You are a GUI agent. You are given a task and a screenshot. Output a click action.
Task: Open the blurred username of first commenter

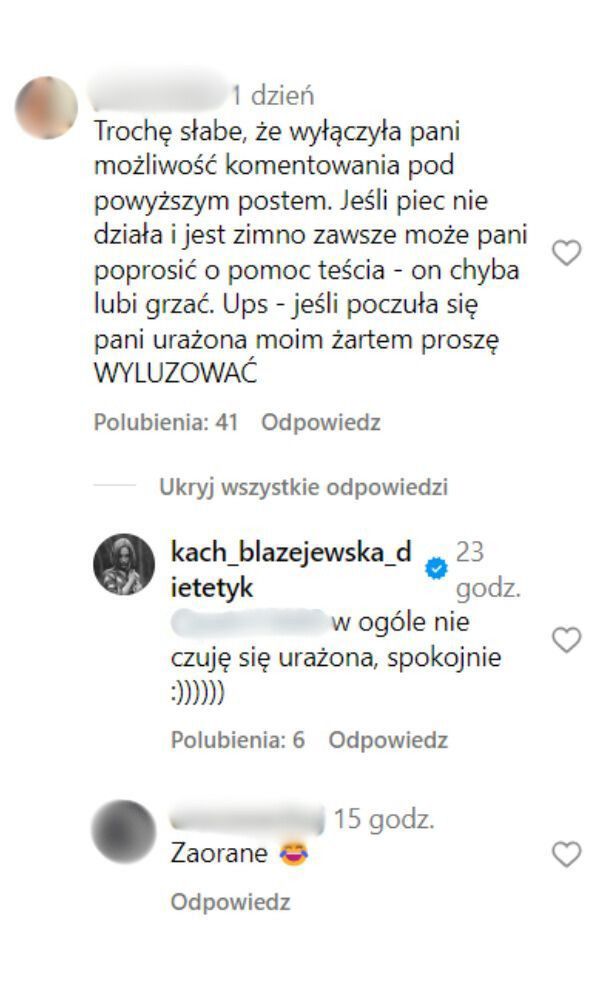point(159,95)
